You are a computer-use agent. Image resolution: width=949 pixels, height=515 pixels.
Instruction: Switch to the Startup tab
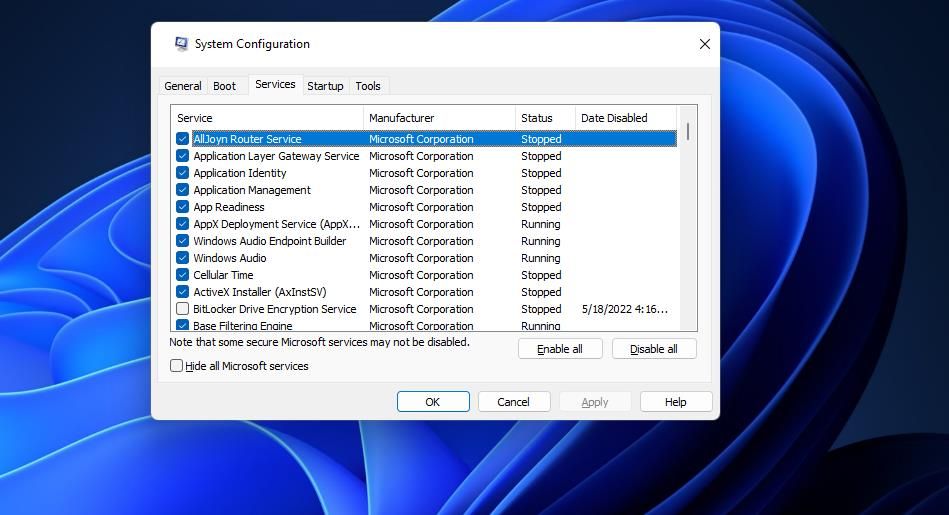pyautogui.click(x=325, y=86)
